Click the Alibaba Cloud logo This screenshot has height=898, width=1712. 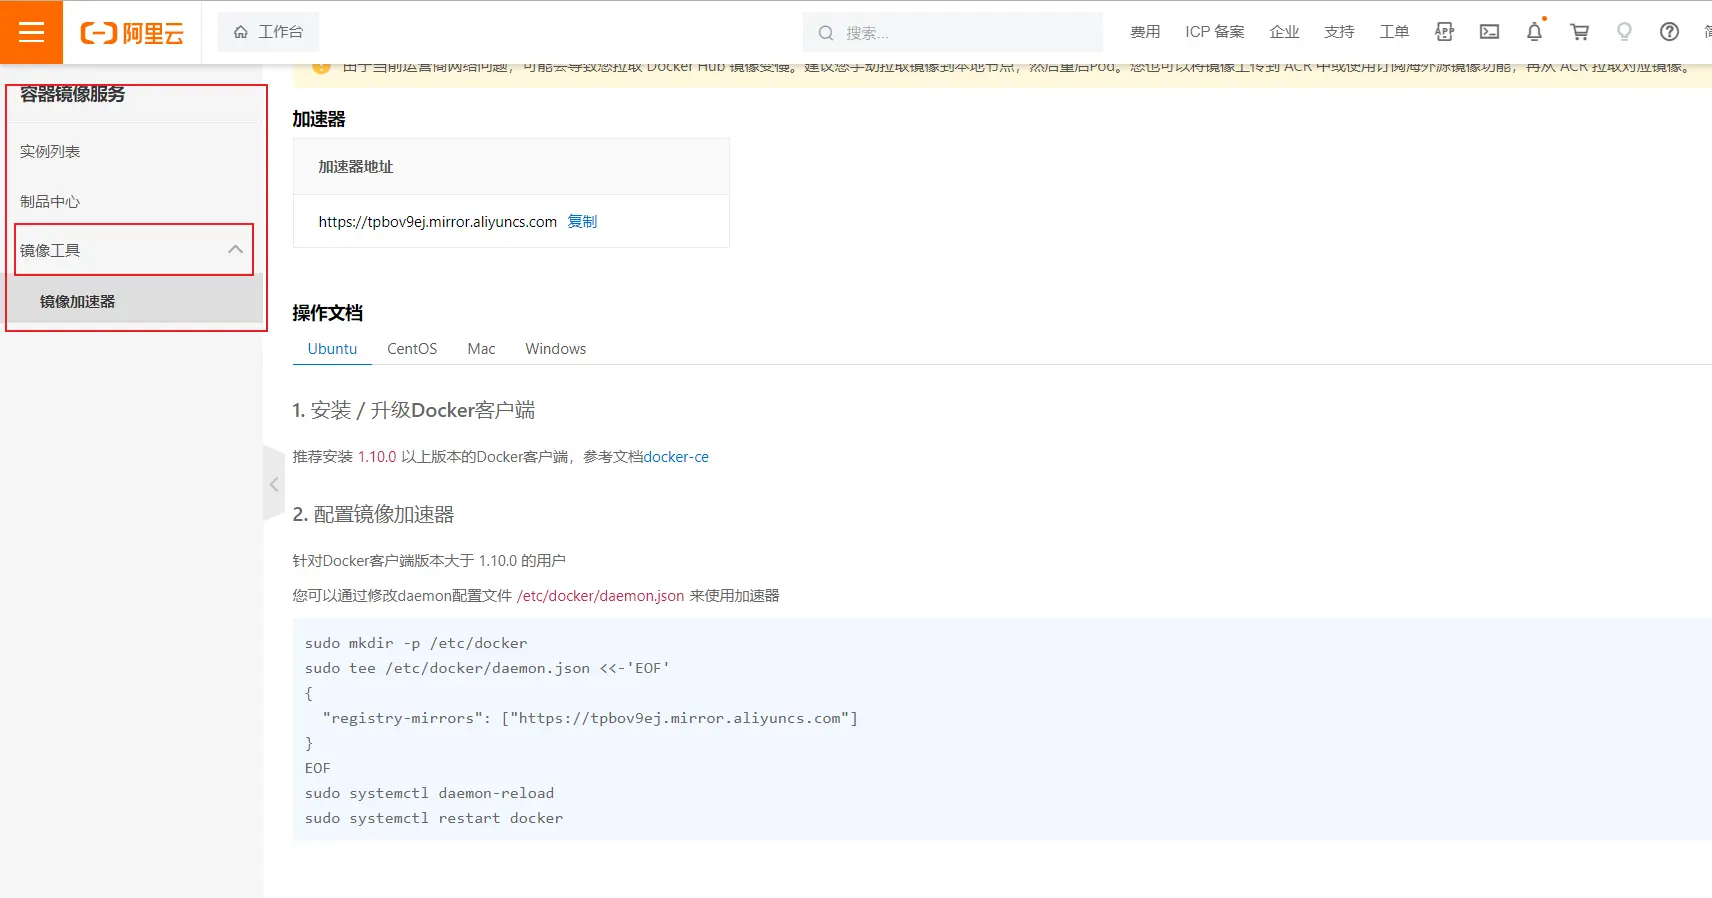(x=132, y=33)
